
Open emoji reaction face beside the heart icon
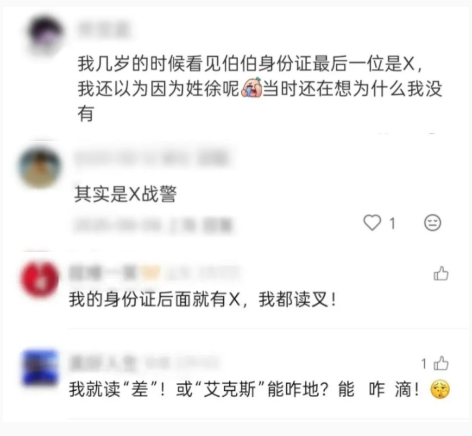click(x=432, y=223)
